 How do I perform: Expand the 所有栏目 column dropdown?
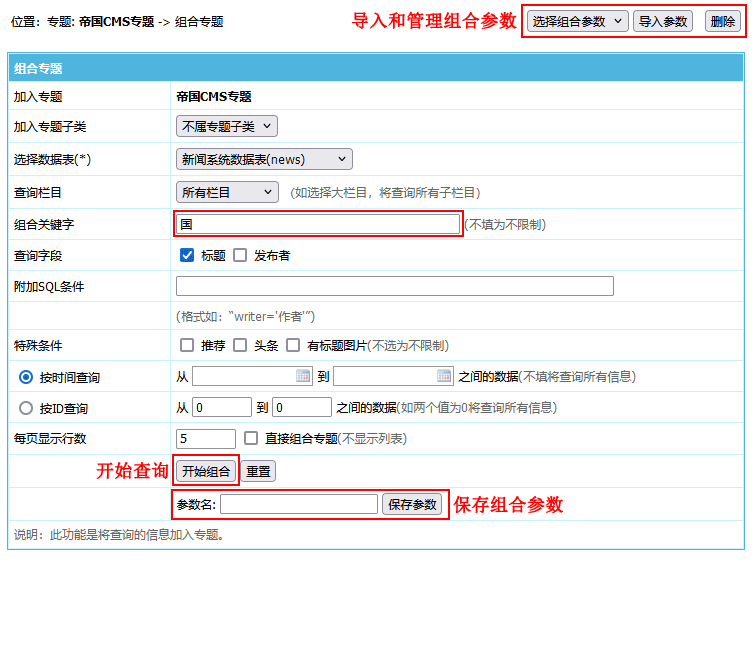tap(227, 192)
